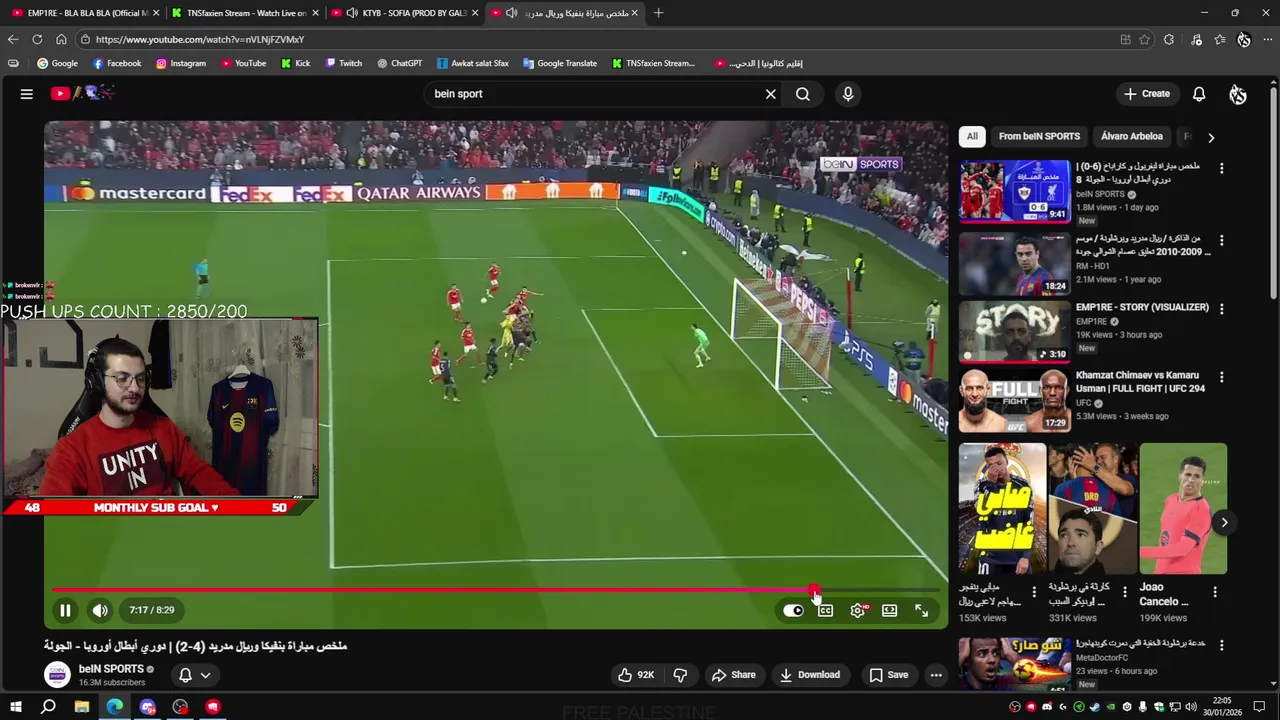Open YouTube notifications bell

coord(1198,94)
